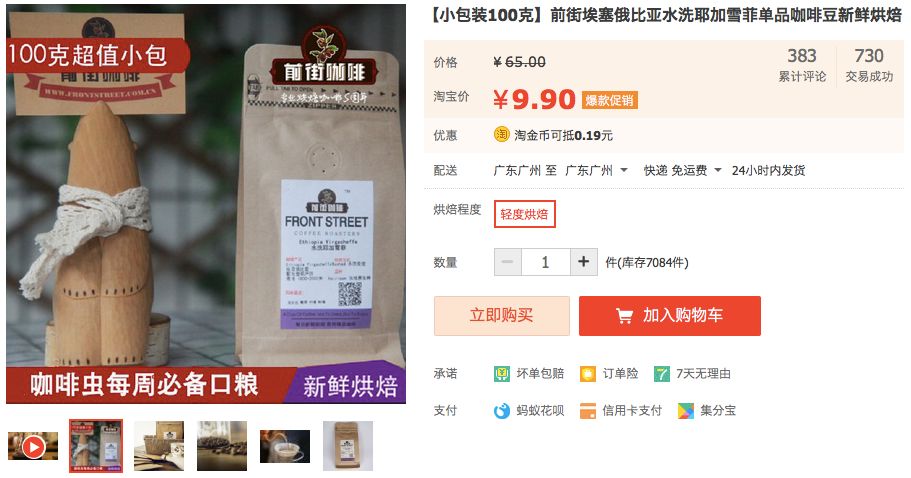Open the 730 交易成功 transactions tab

coord(869,64)
